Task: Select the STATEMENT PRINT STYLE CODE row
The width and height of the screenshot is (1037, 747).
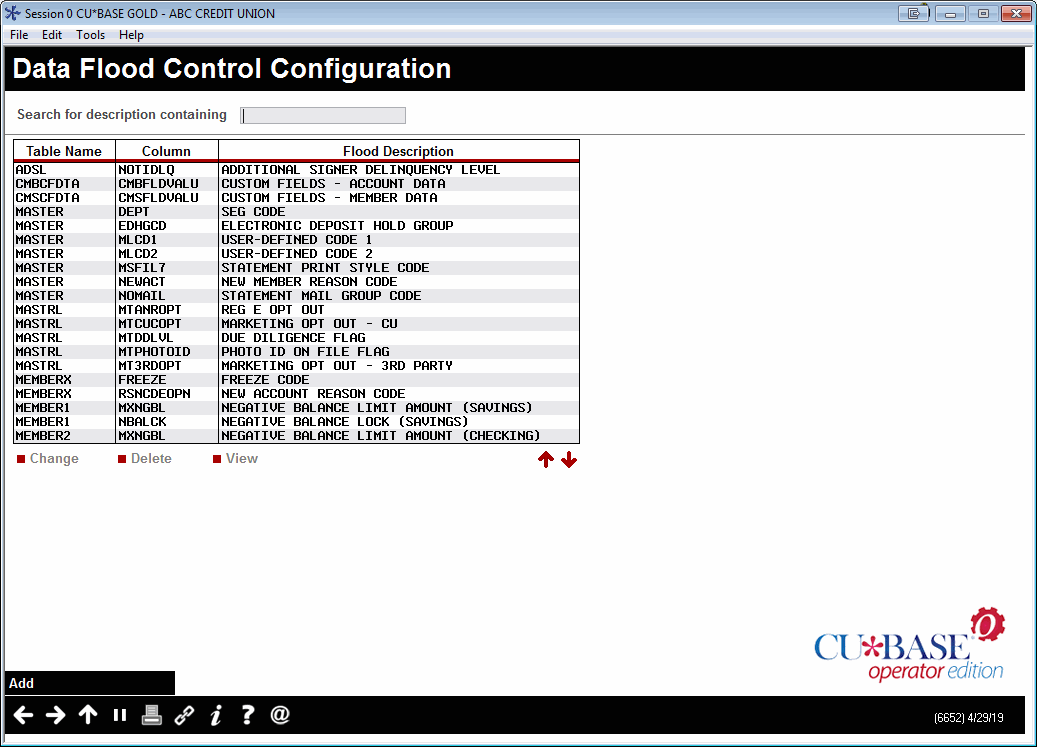Action: coord(296,268)
